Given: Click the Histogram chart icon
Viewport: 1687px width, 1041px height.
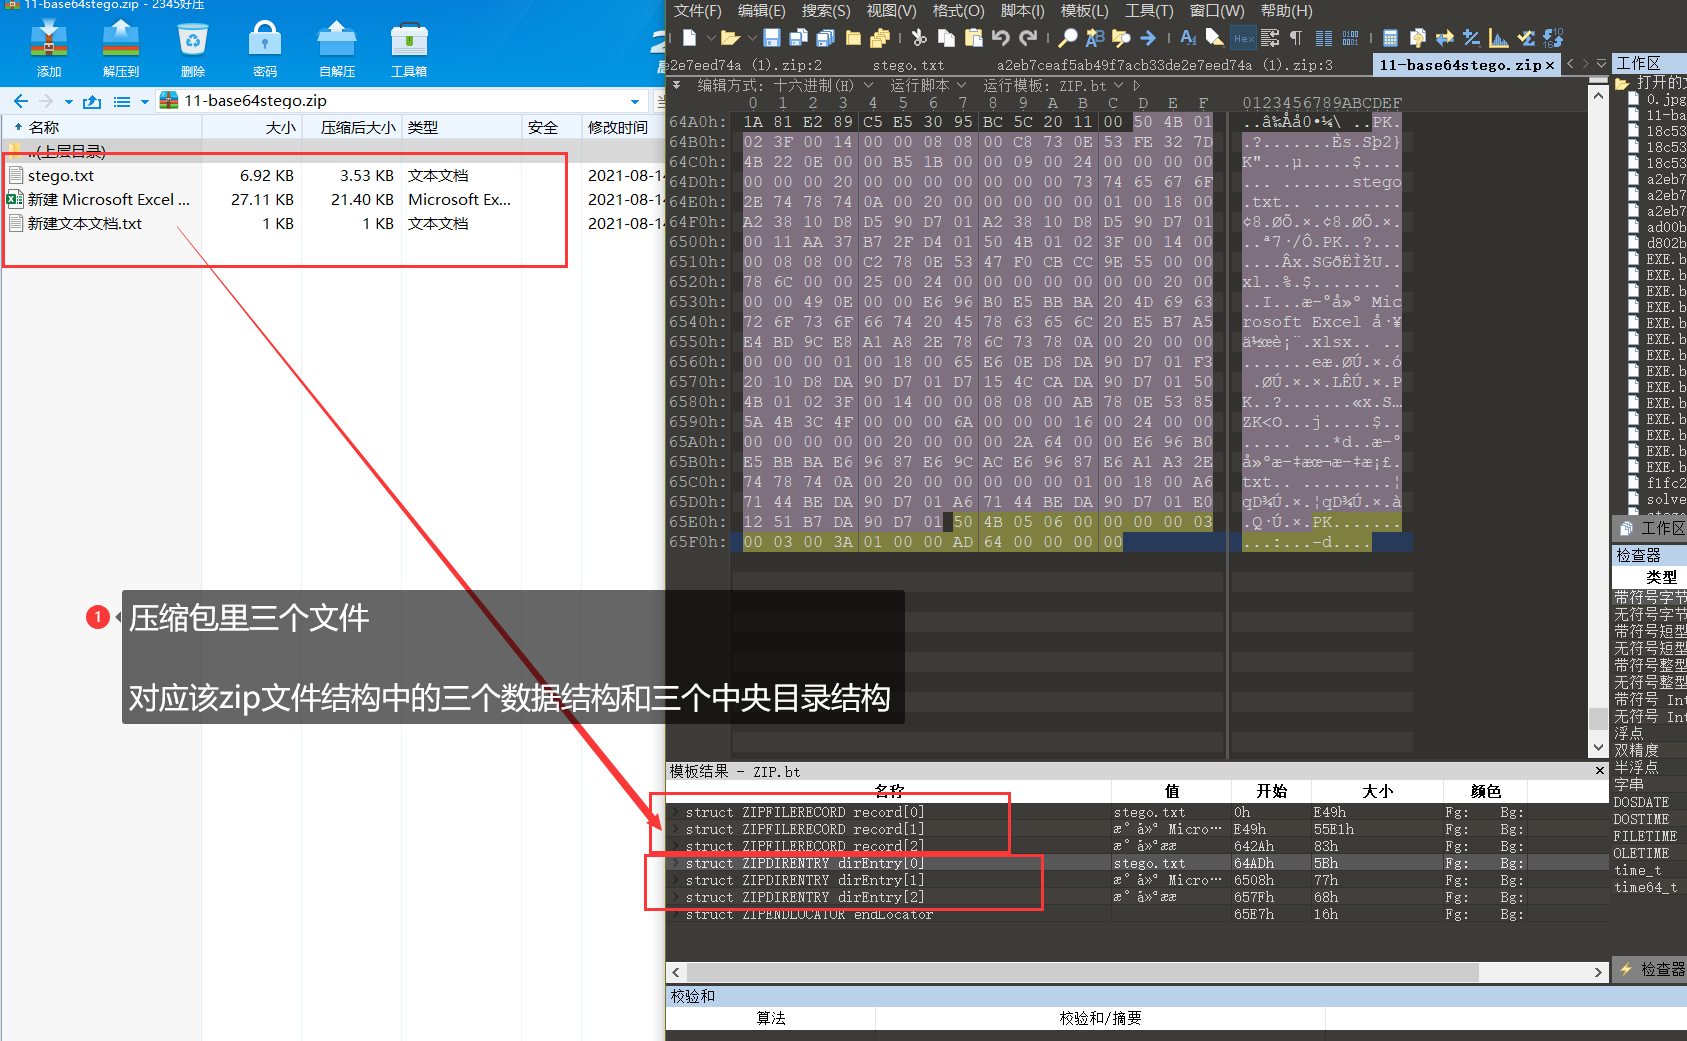Looking at the screenshot, I should (1498, 38).
